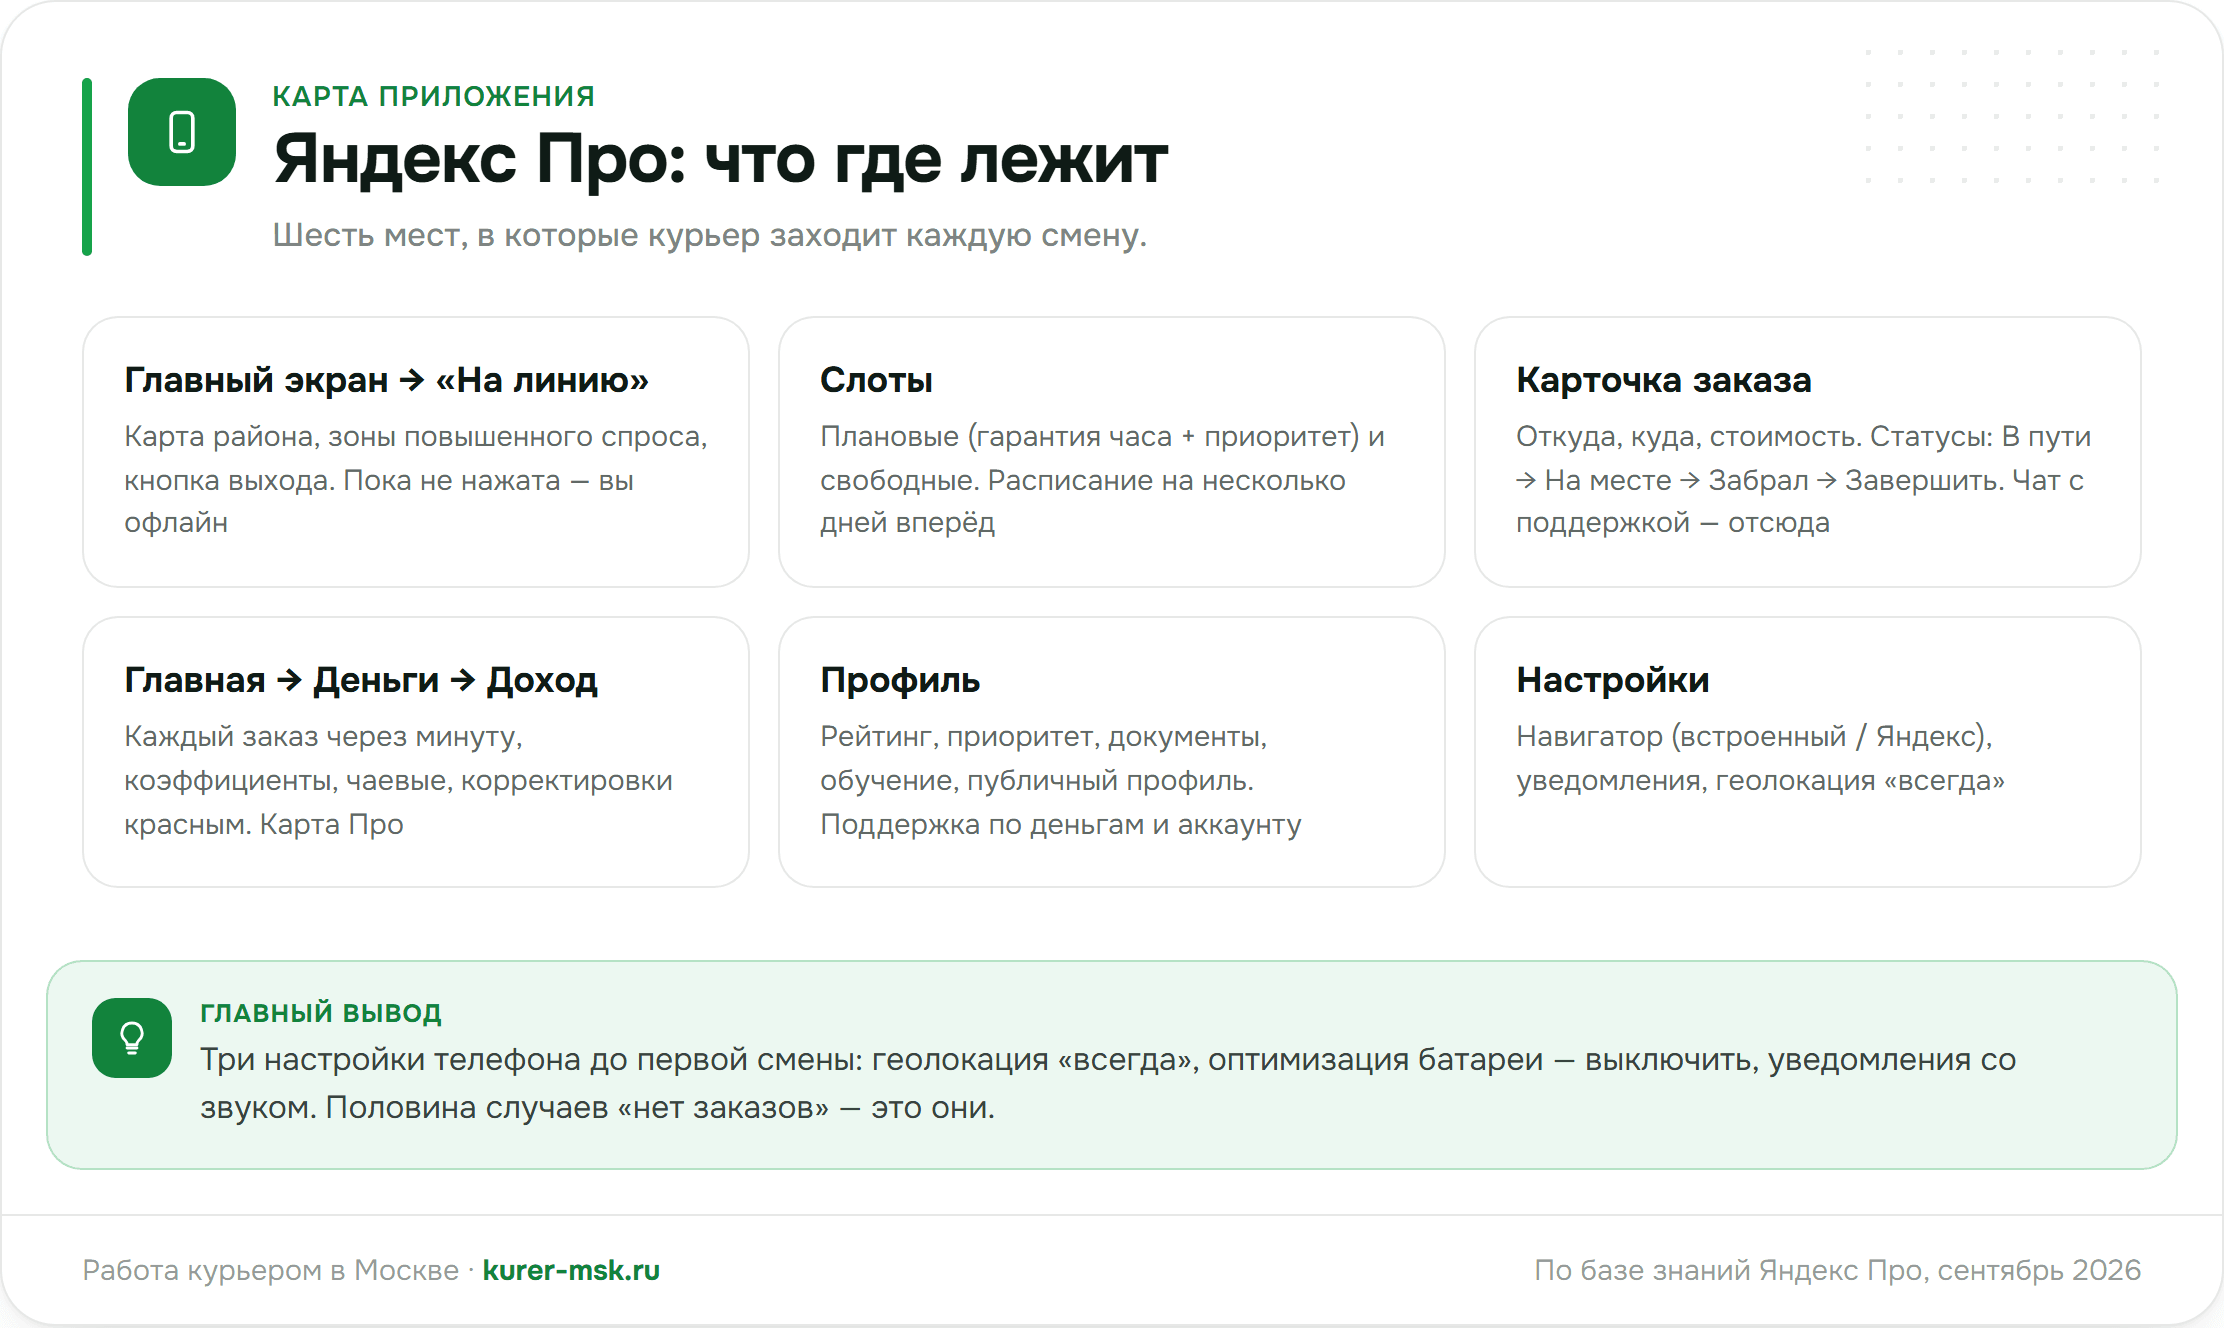Select the «Профиль» card title
Screen dimensions: 2224x1328
900,680
